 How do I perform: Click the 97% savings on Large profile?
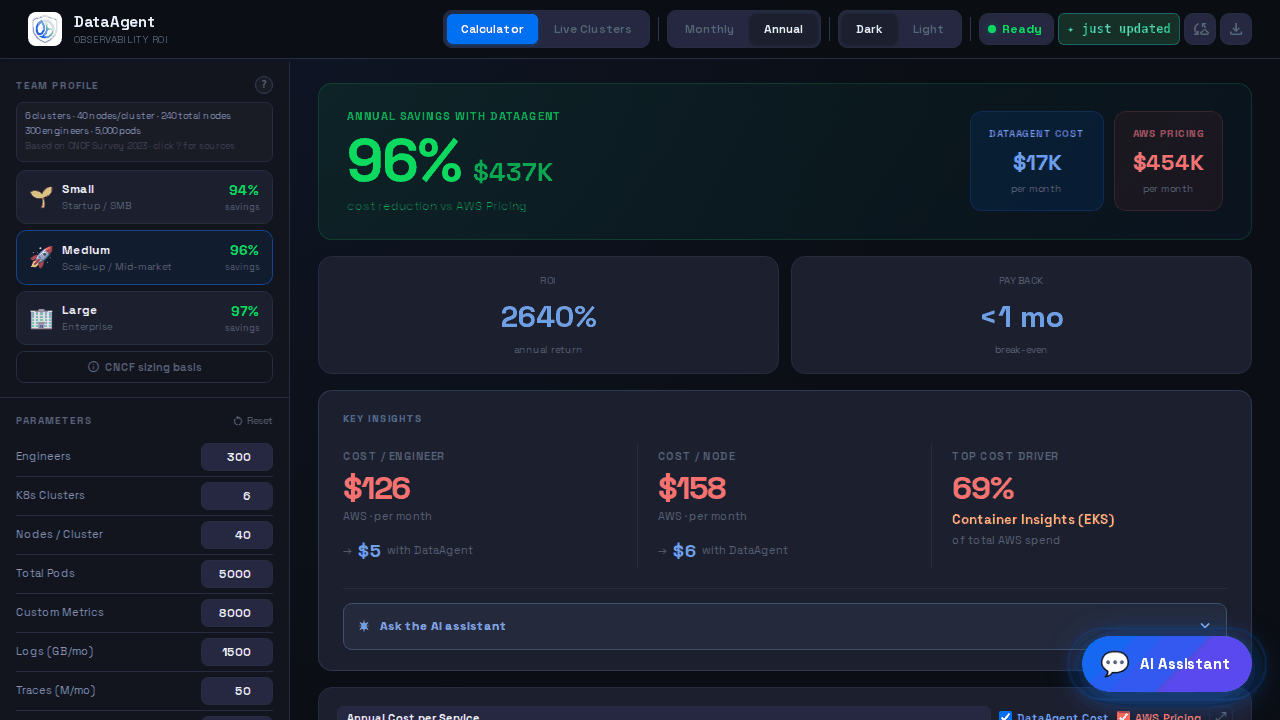tap(243, 311)
